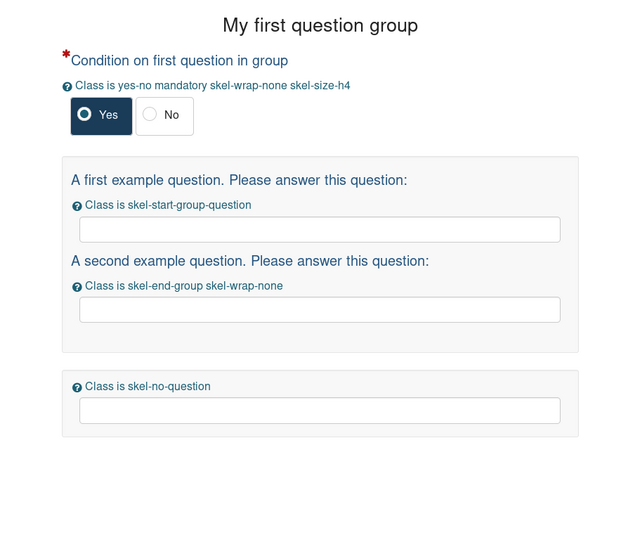Focus the second example question input field

point(320,310)
